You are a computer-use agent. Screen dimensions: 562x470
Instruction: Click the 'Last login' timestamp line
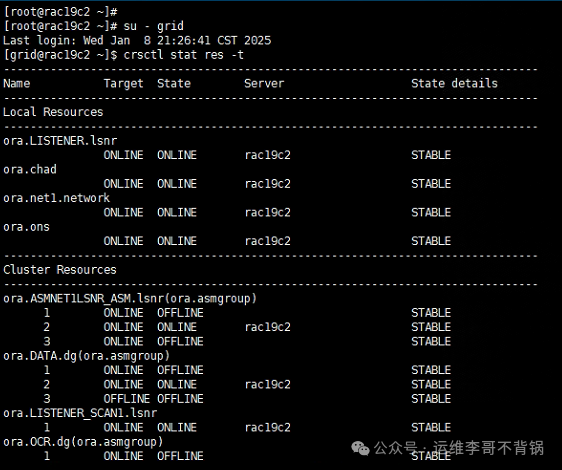(x=137, y=41)
